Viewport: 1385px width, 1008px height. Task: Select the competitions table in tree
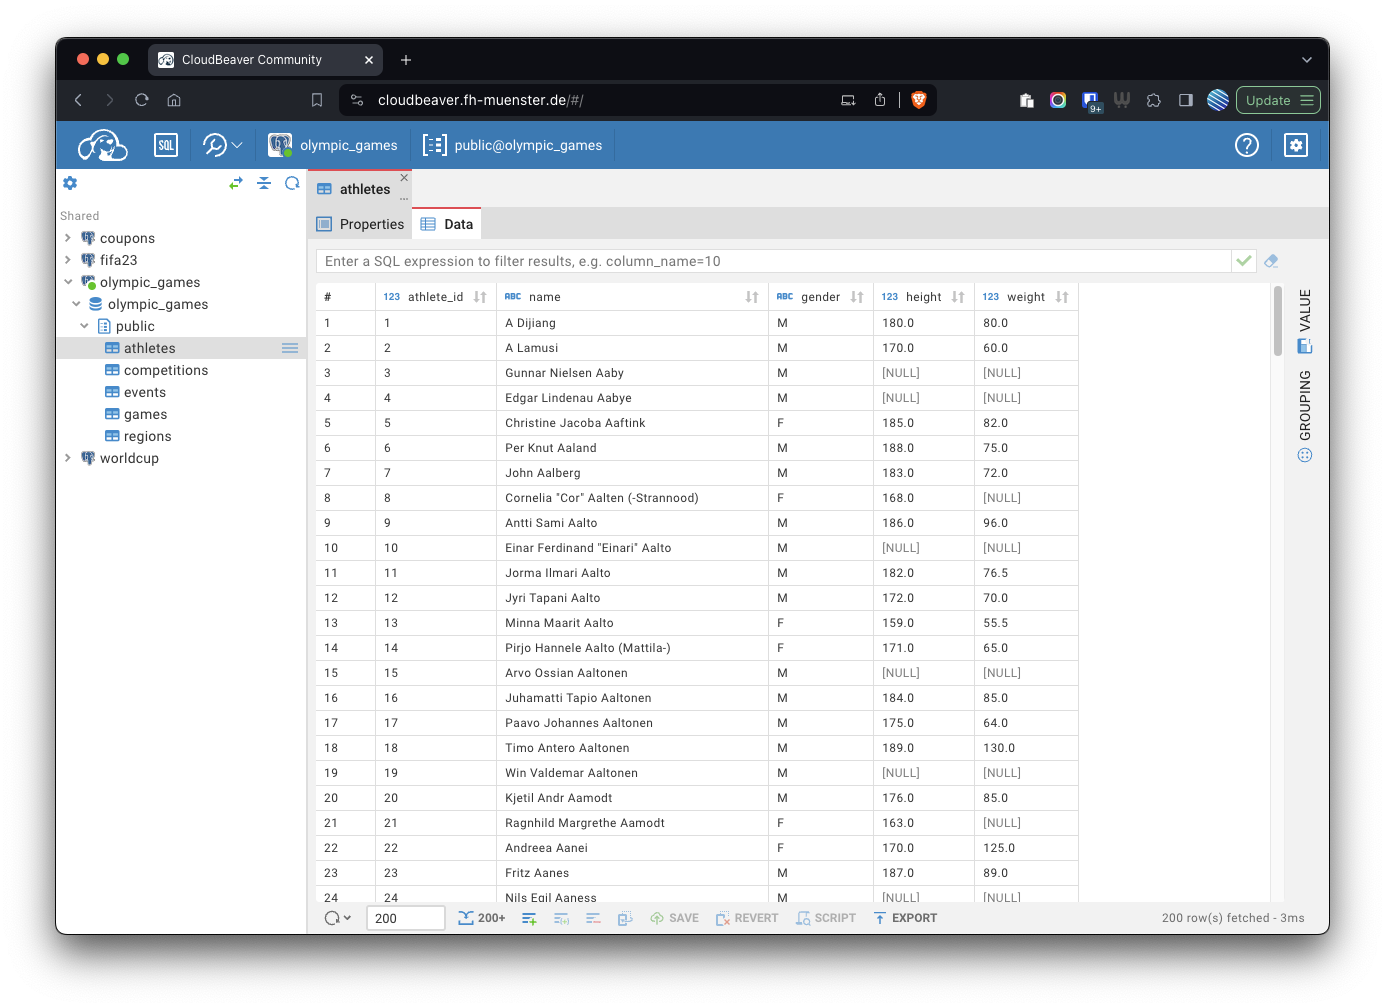165,370
